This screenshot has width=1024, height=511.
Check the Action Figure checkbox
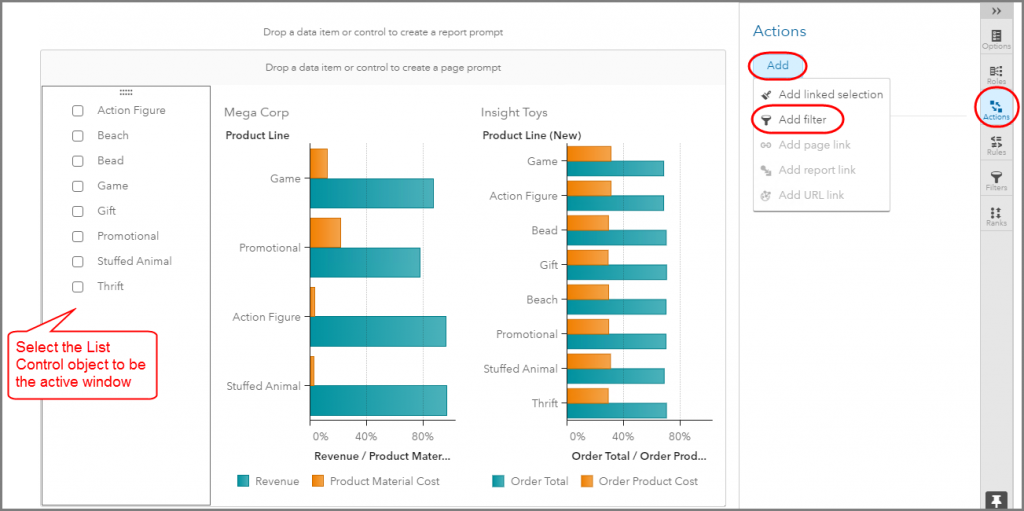[x=78, y=111]
